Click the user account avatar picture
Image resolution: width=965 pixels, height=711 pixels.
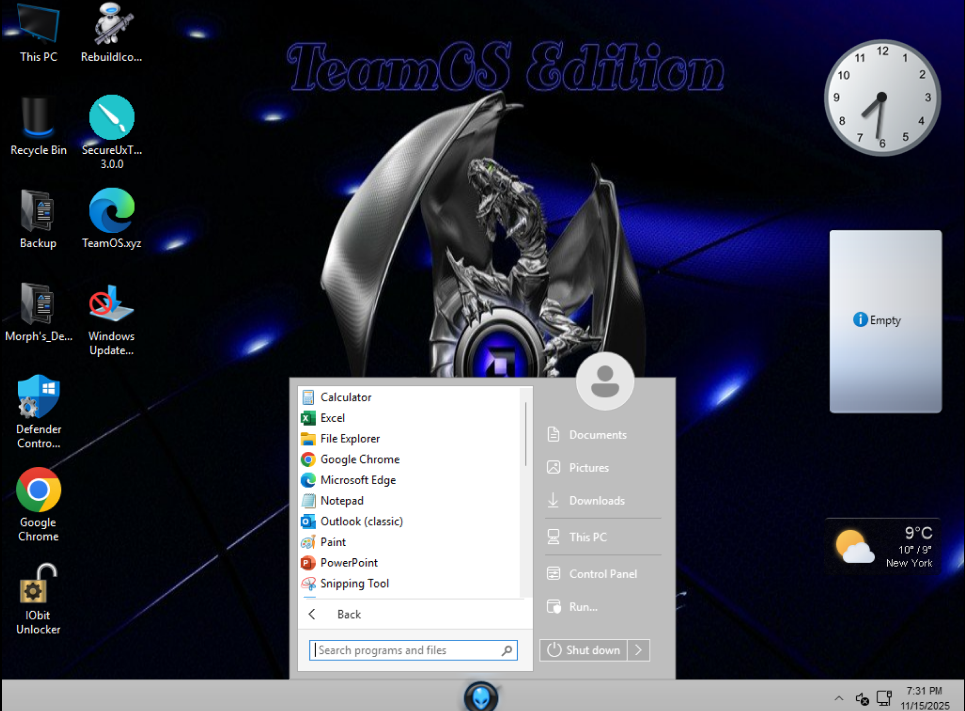coord(605,381)
